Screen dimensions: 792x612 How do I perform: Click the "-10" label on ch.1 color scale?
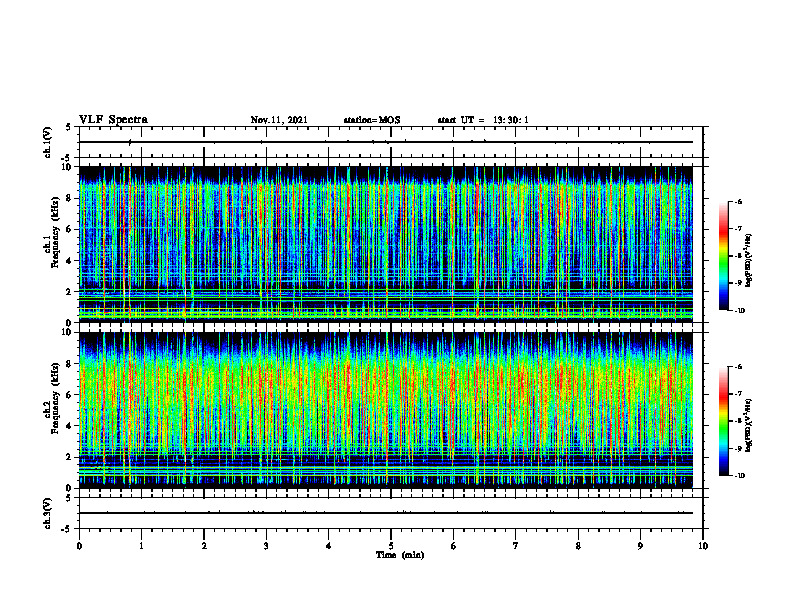coord(739,311)
